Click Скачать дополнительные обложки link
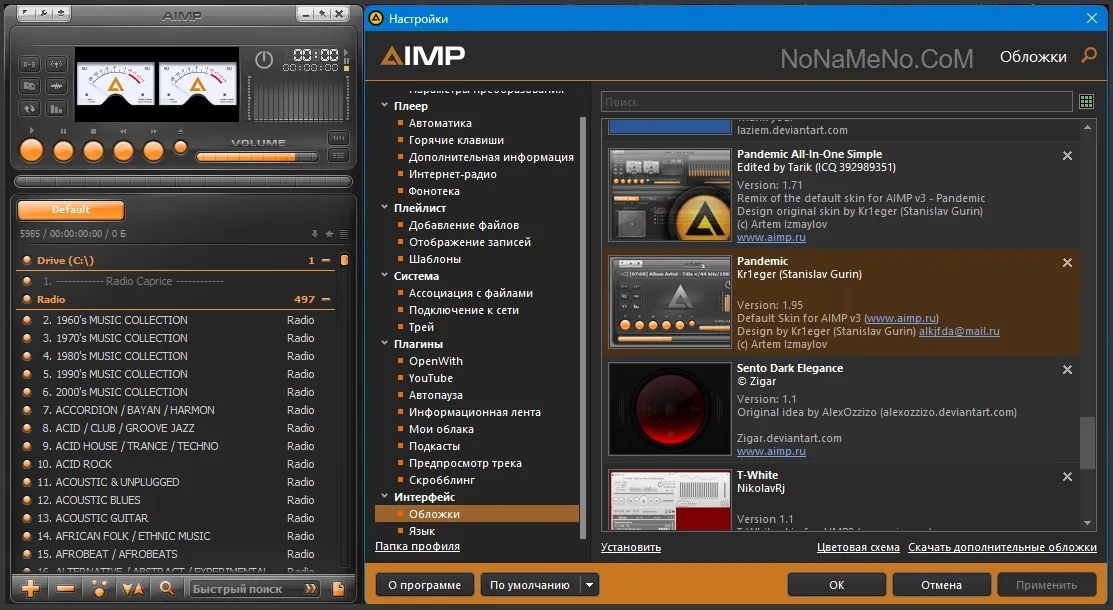 pos(1002,548)
